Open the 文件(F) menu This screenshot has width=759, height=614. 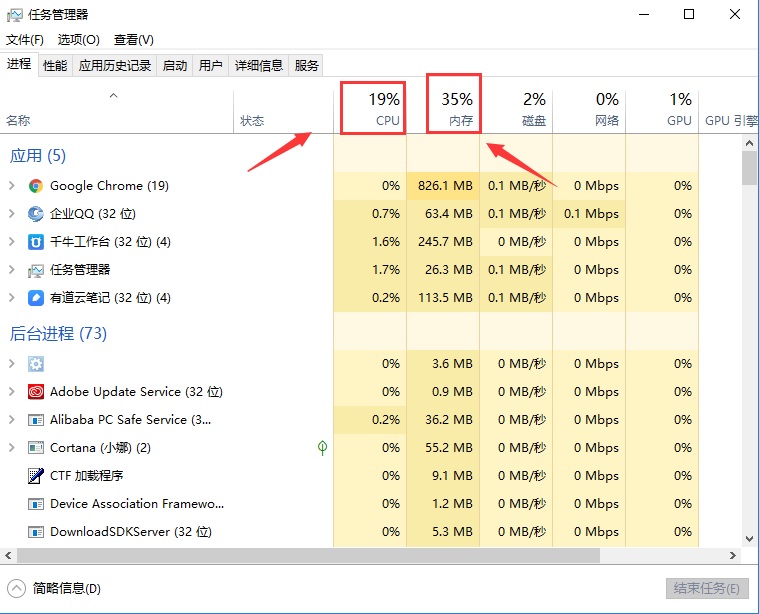click(x=25, y=40)
